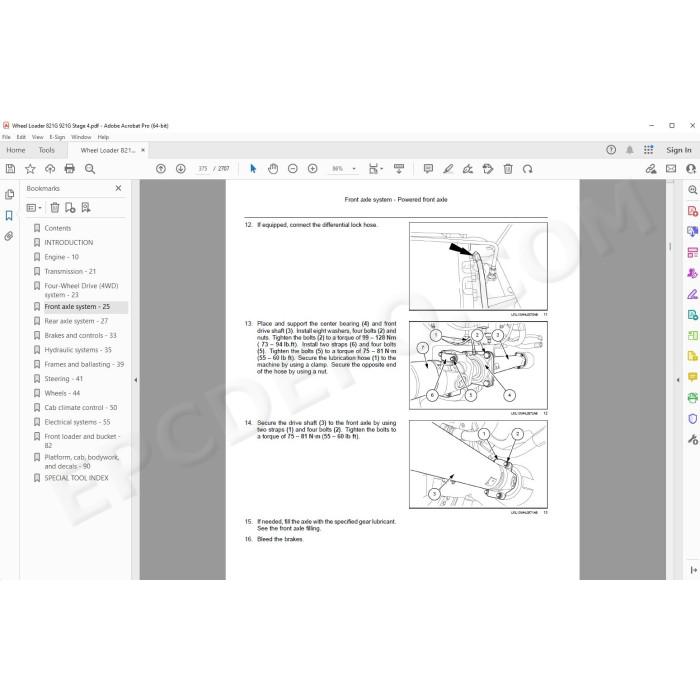The height and width of the screenshot is (700, 700).
Task: Open the View menu
Action: tap(38, 137)
